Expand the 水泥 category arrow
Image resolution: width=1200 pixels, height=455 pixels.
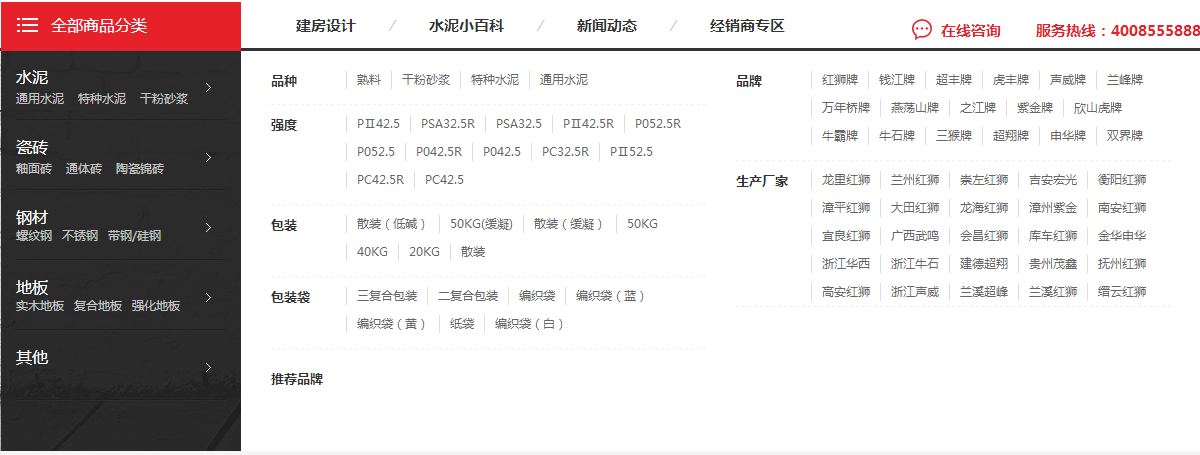[208, 87]
